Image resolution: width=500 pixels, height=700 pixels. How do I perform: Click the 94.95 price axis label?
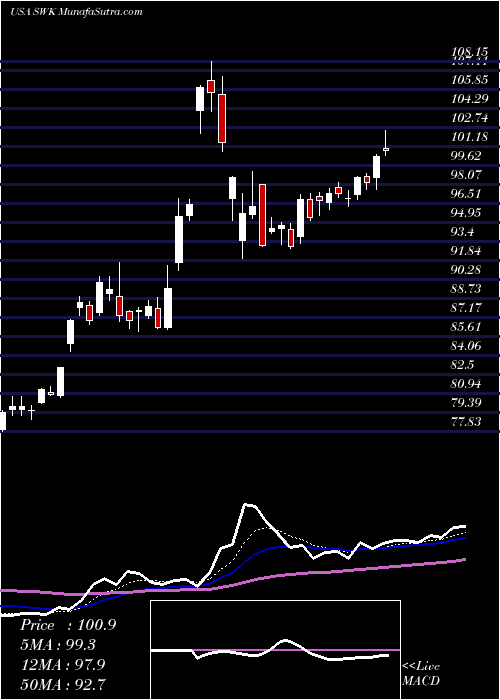point(466,212)
